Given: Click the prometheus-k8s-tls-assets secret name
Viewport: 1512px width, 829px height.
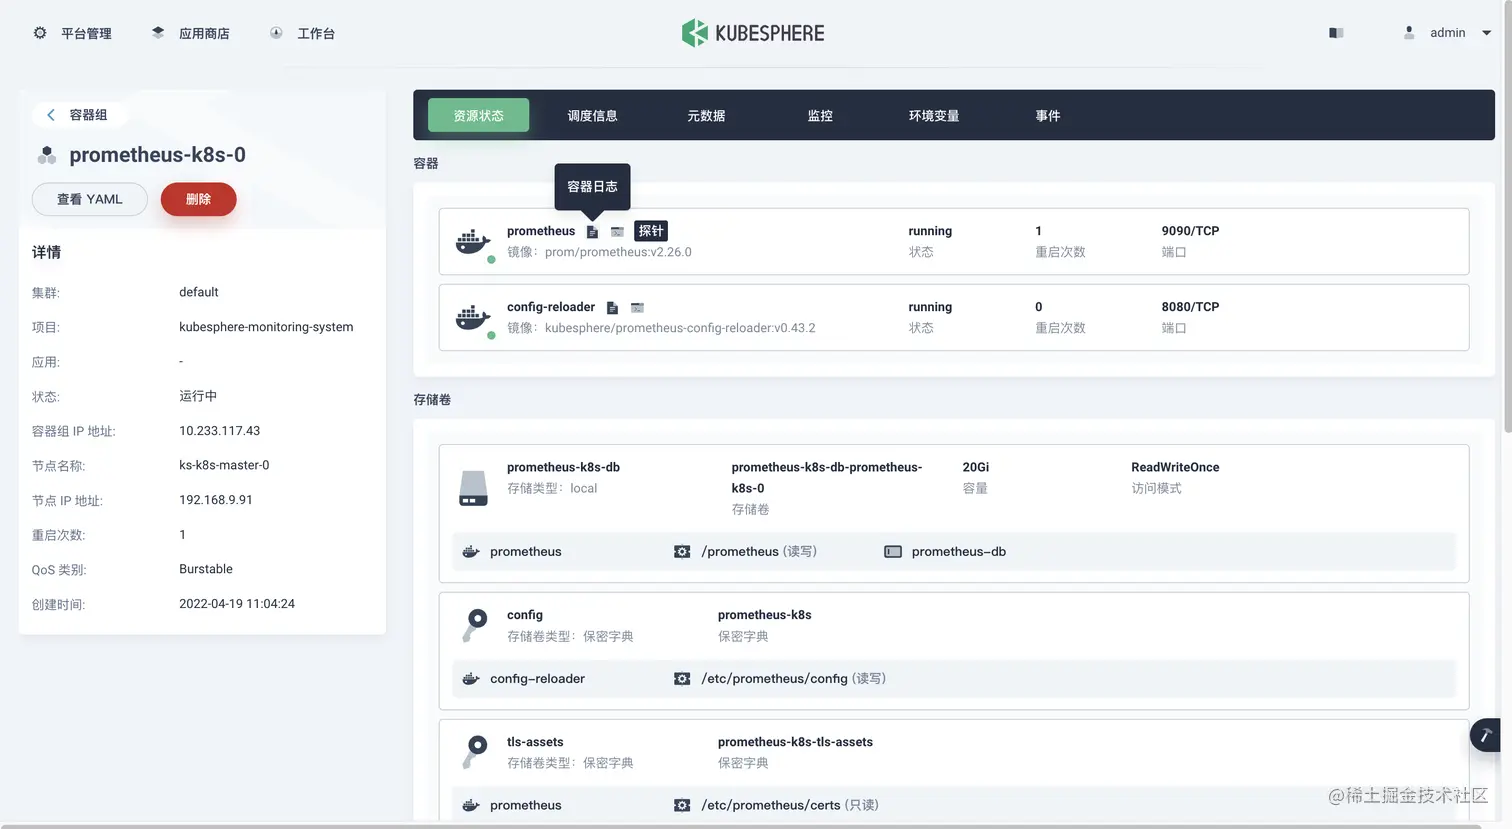Looking at the screenshot, I should [x=795, y=742].
